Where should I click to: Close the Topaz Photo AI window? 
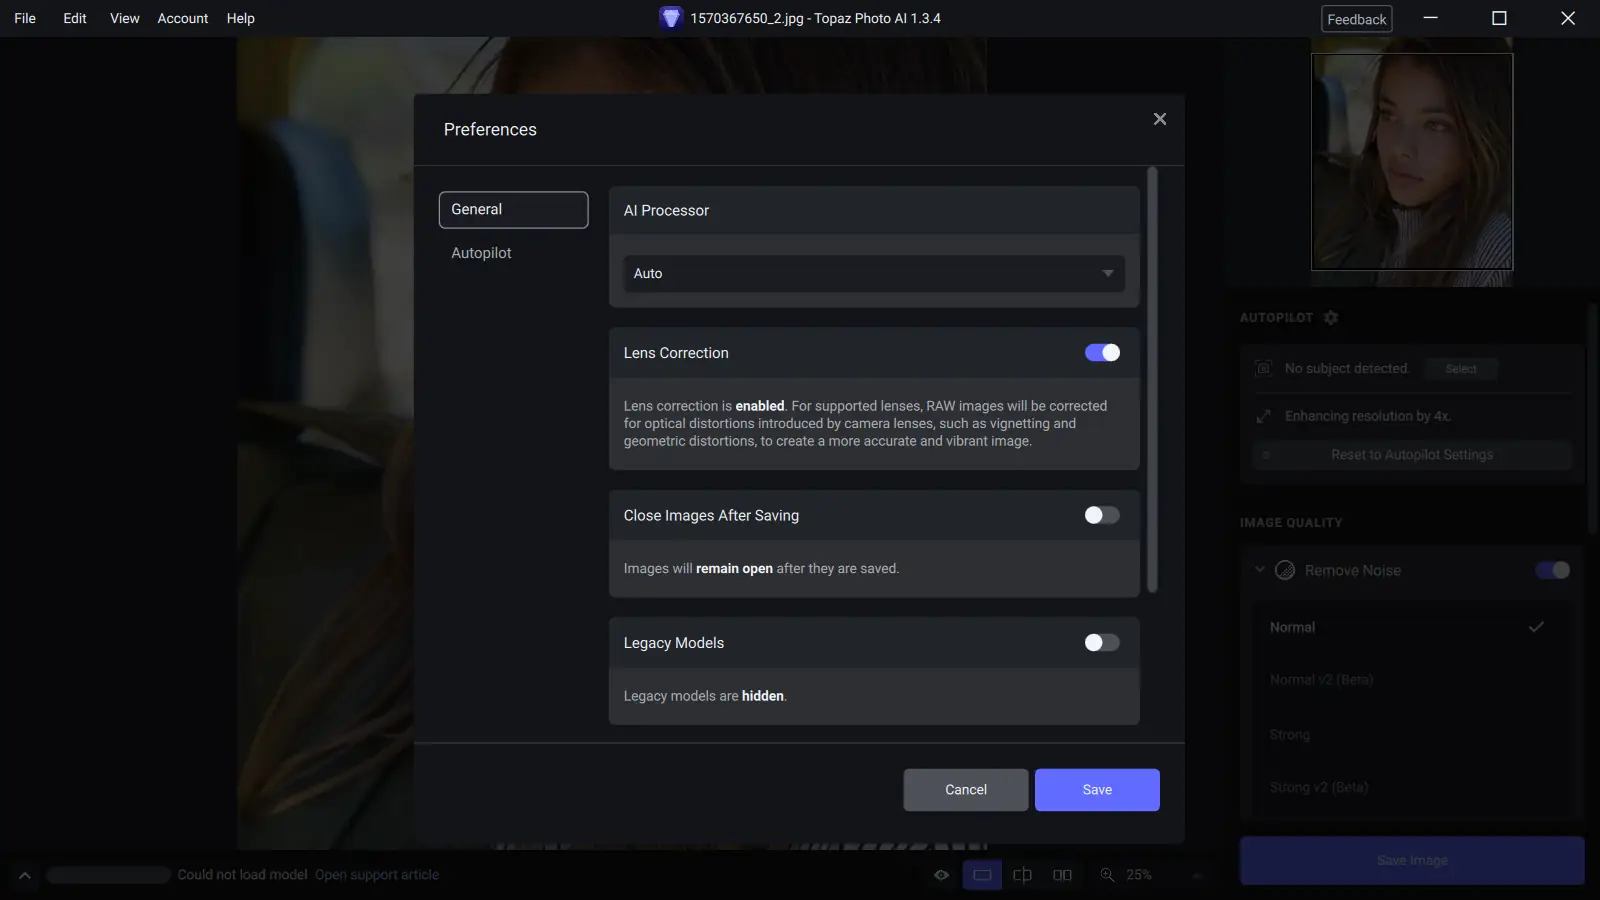pyautogui.click(x=1568, y=18)
